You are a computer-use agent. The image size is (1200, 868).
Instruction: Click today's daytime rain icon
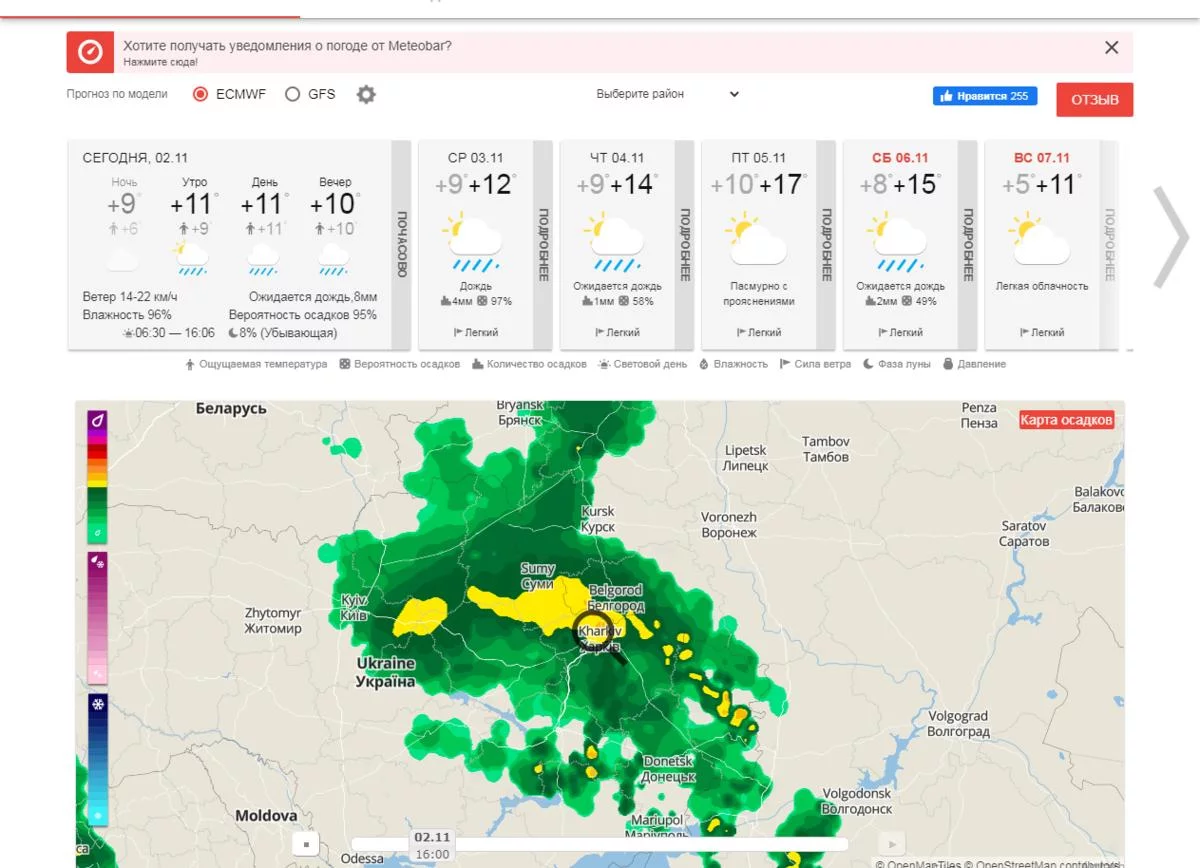[x=263, y=258]
